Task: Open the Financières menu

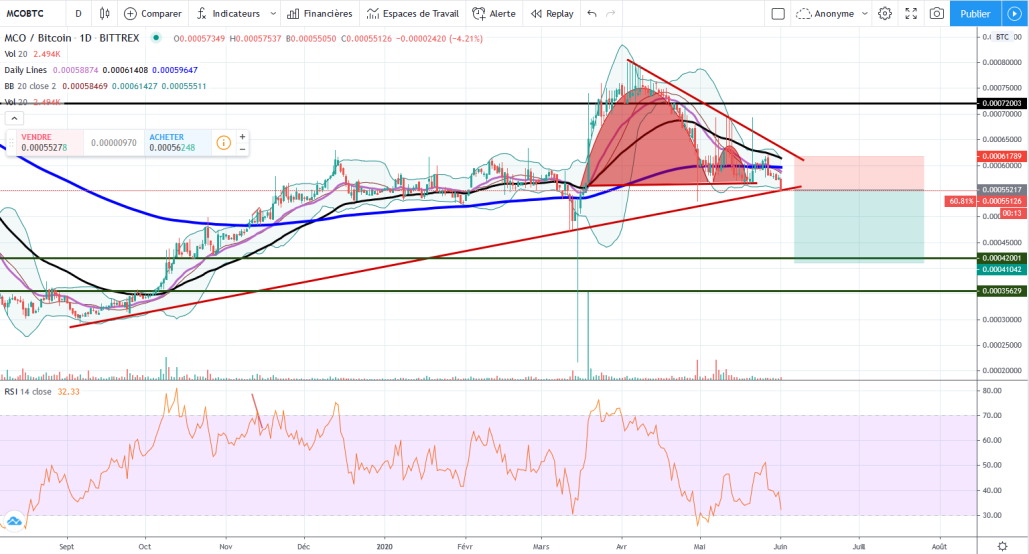Action: point(320,13)
